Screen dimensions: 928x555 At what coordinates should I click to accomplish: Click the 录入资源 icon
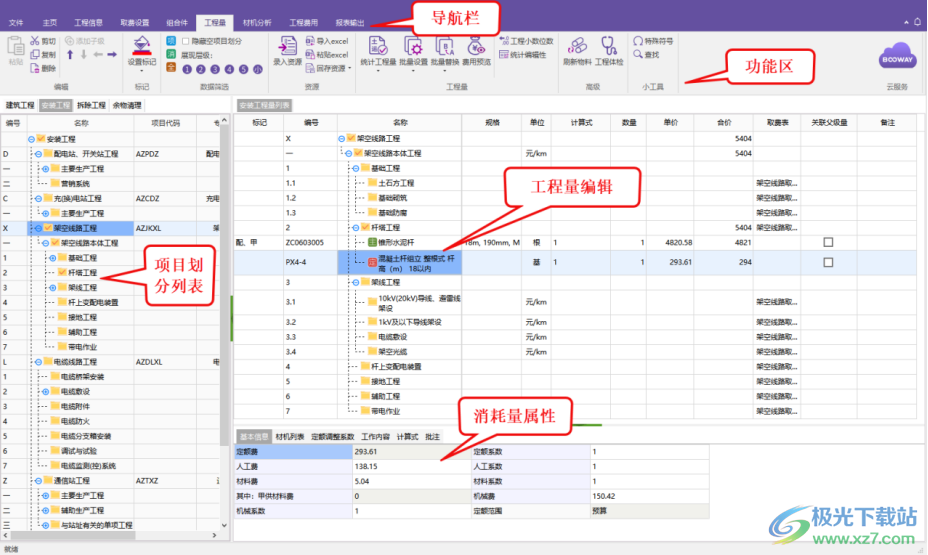click(x=288, y=46)
